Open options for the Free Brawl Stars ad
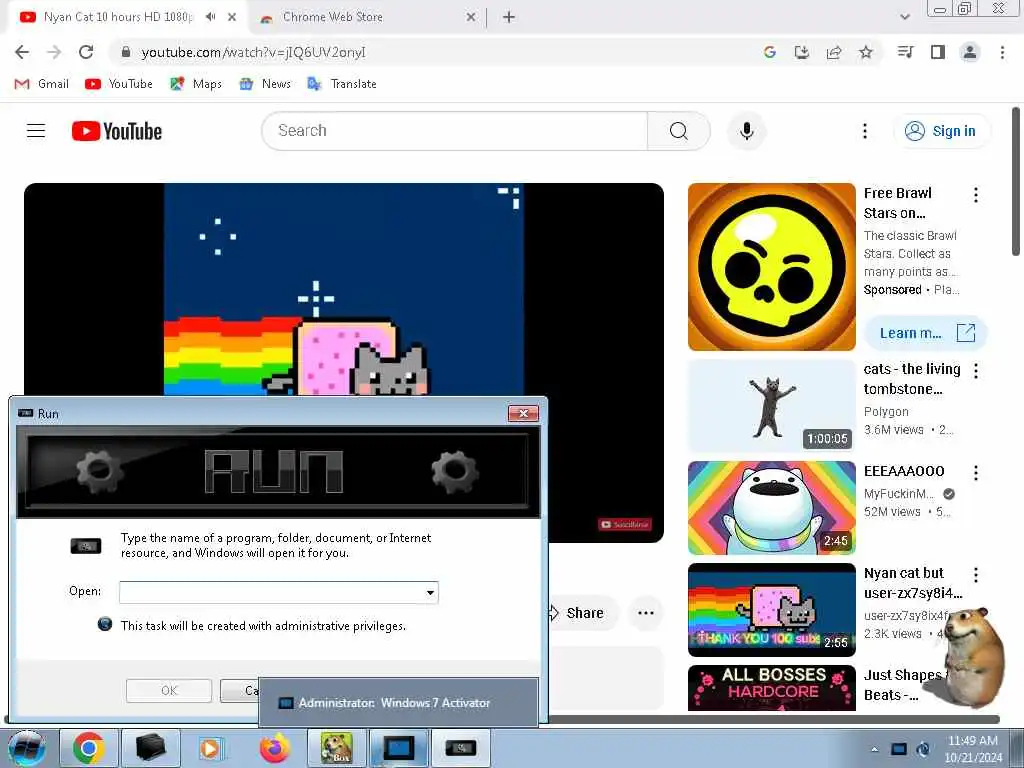 click(x=976, y=195)
